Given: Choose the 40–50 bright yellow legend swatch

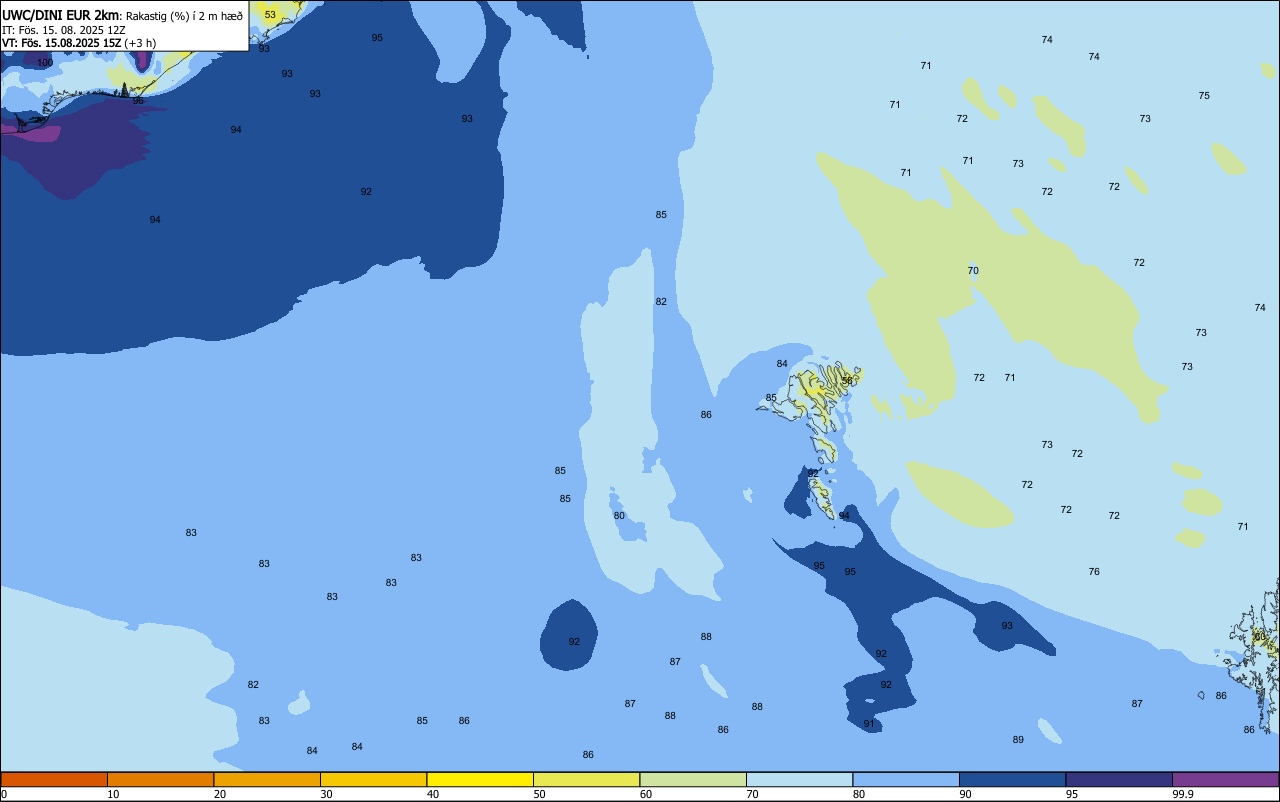Looking at the screenshot, I should coord(480,779).
